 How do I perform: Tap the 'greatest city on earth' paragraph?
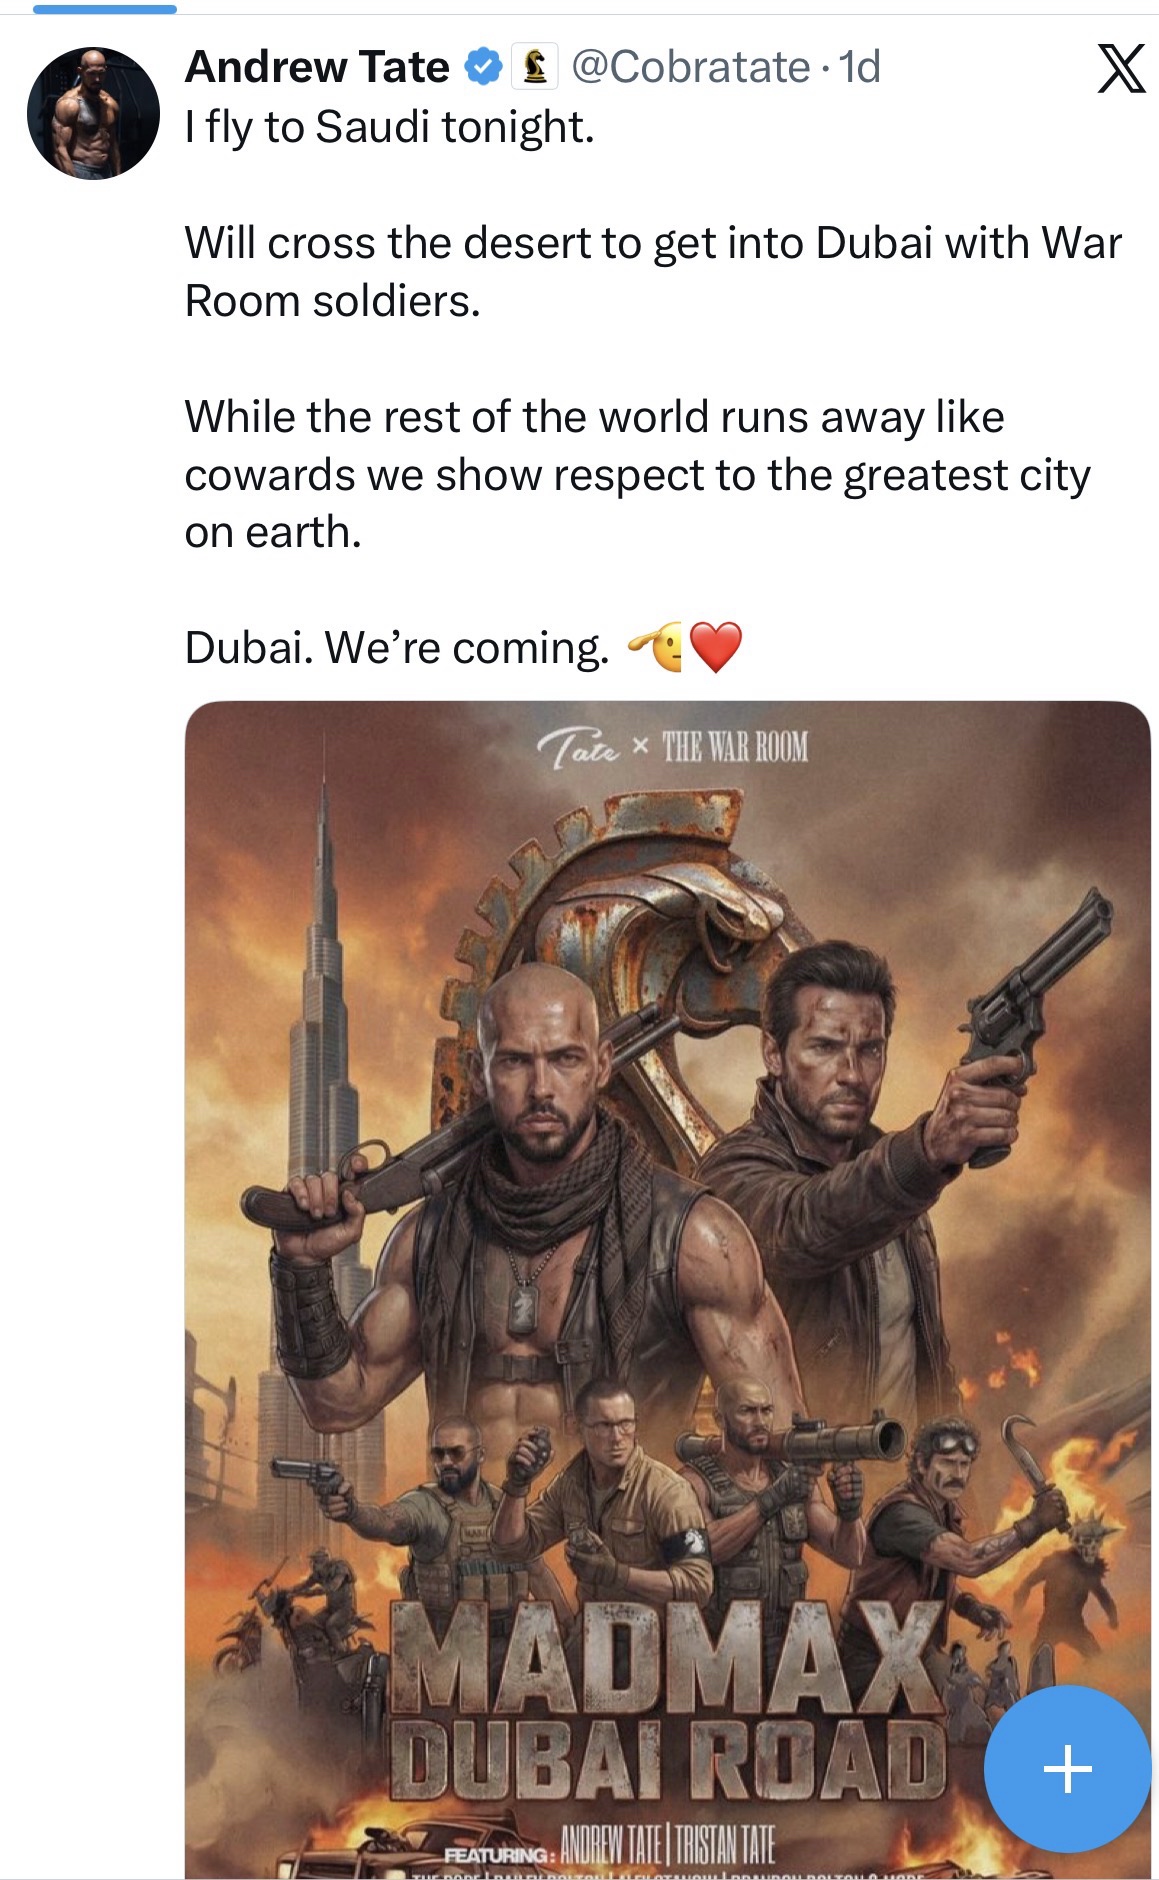(x=637, y=474)
